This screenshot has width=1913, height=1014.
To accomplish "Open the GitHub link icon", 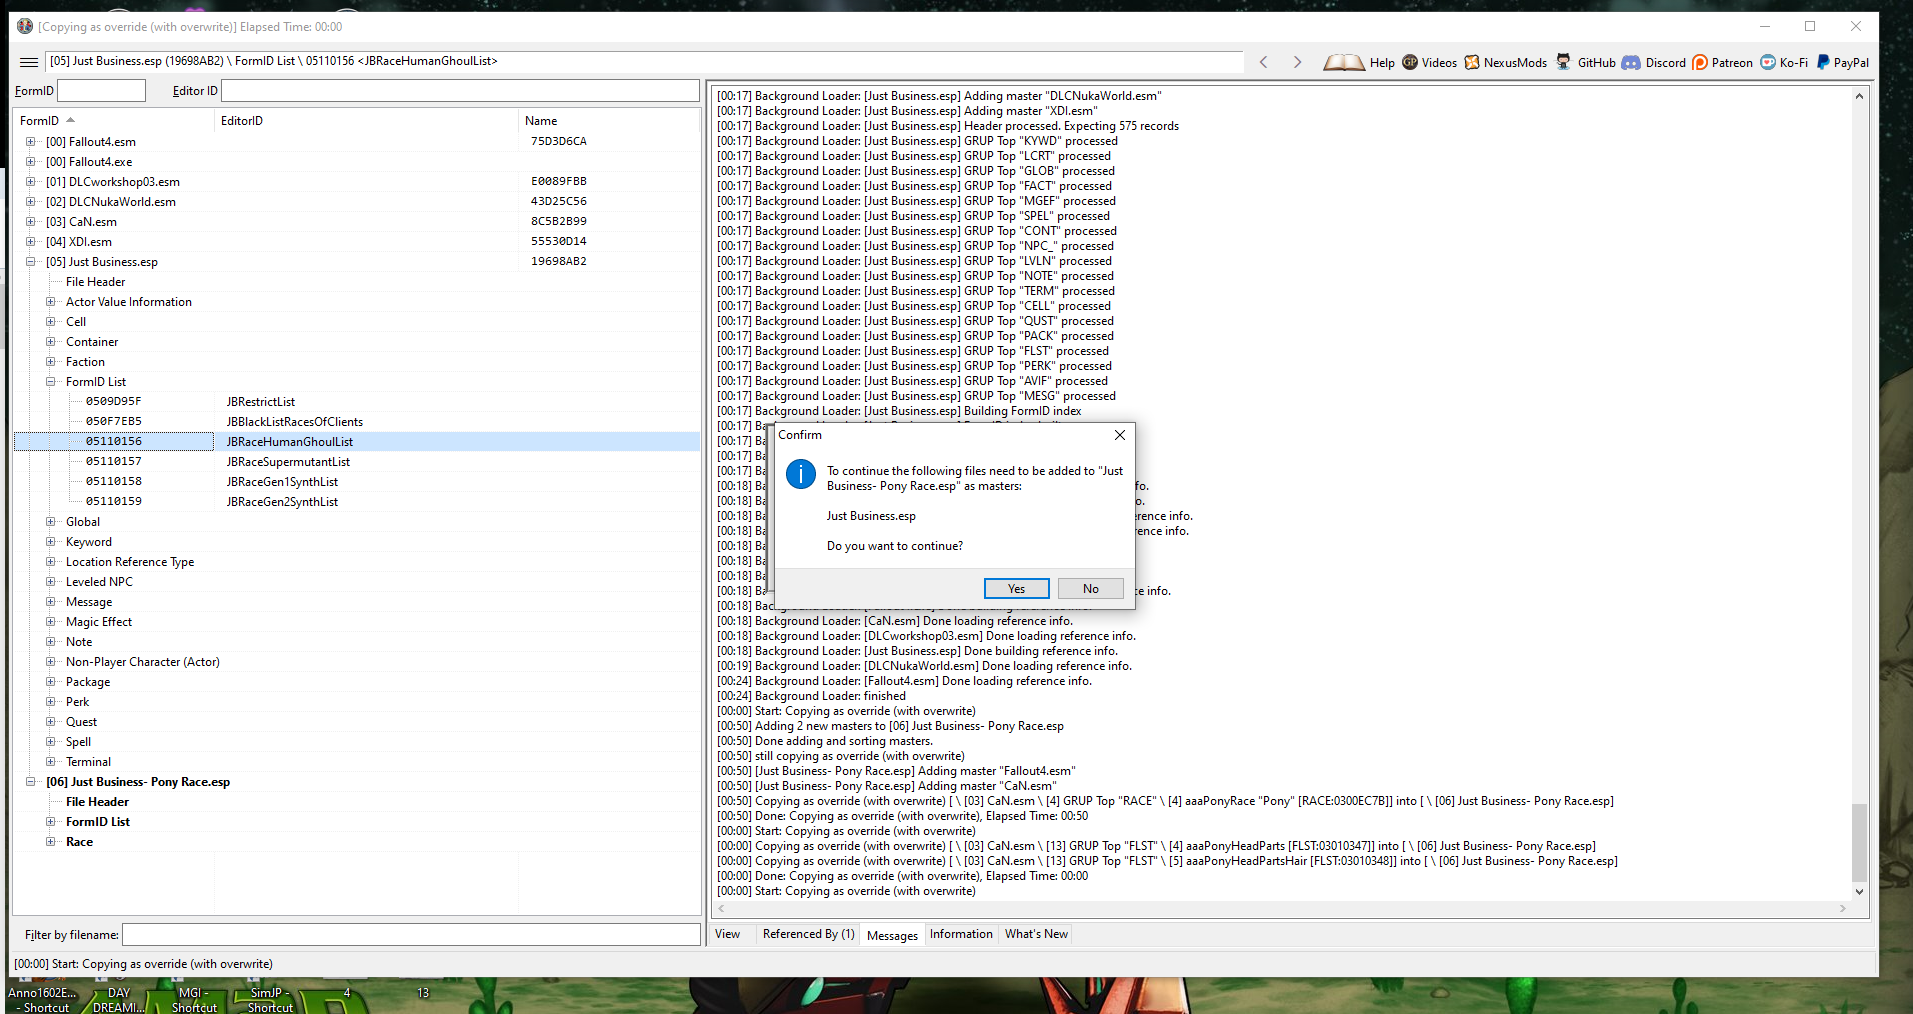I will point(1564,62).
